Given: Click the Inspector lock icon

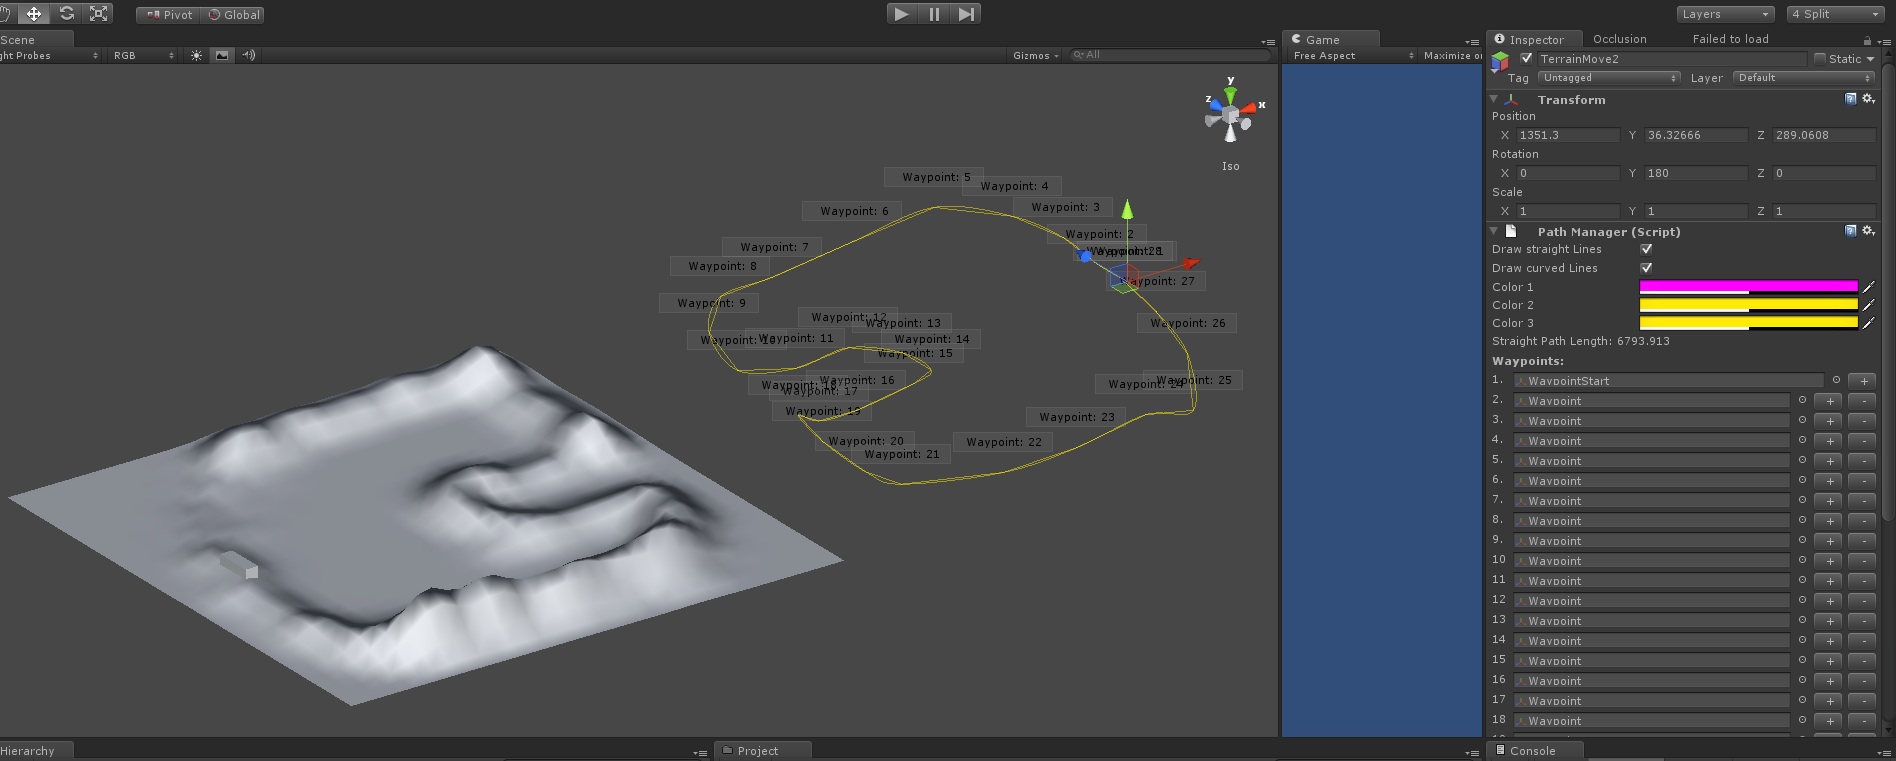Looking at the screenshot, I should (1866, 41).
